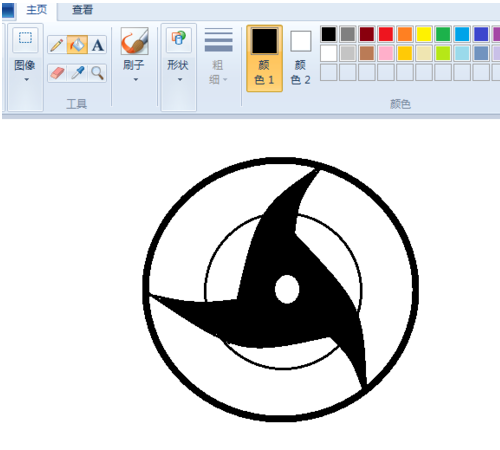Select the Color picker eyedropper tool

click(77, 73)
